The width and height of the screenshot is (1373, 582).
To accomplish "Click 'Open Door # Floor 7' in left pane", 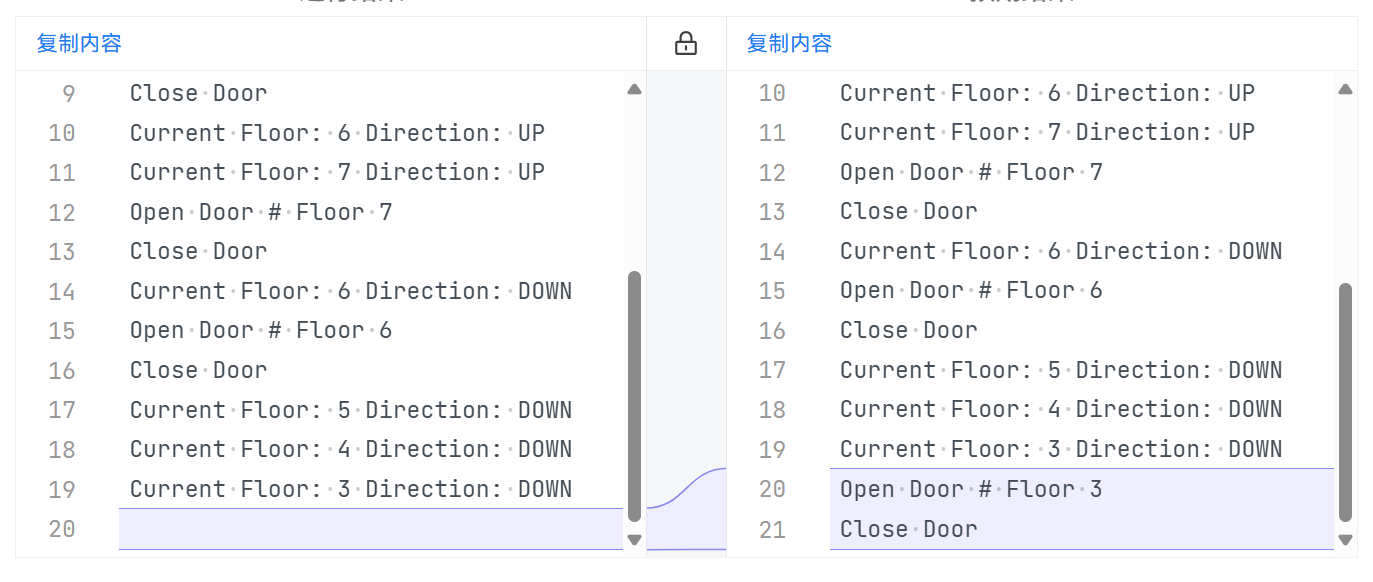I will coord(260,212).
